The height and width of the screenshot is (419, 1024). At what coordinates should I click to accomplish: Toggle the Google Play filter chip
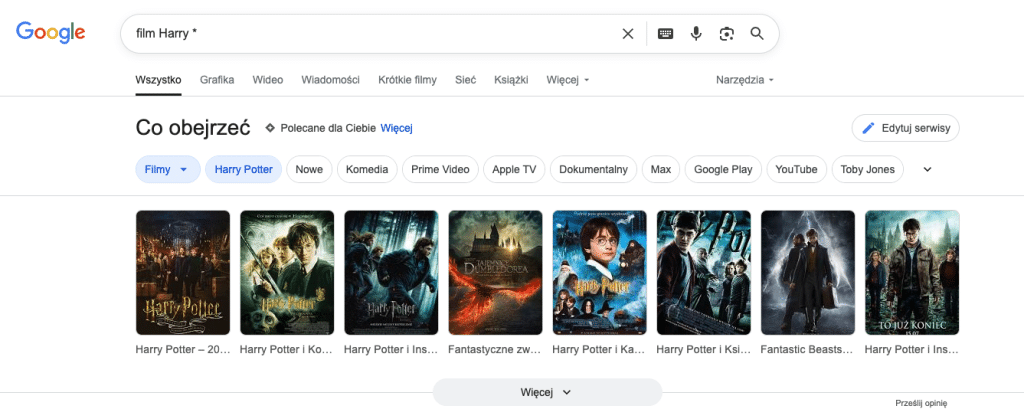(x=723, y=170)
